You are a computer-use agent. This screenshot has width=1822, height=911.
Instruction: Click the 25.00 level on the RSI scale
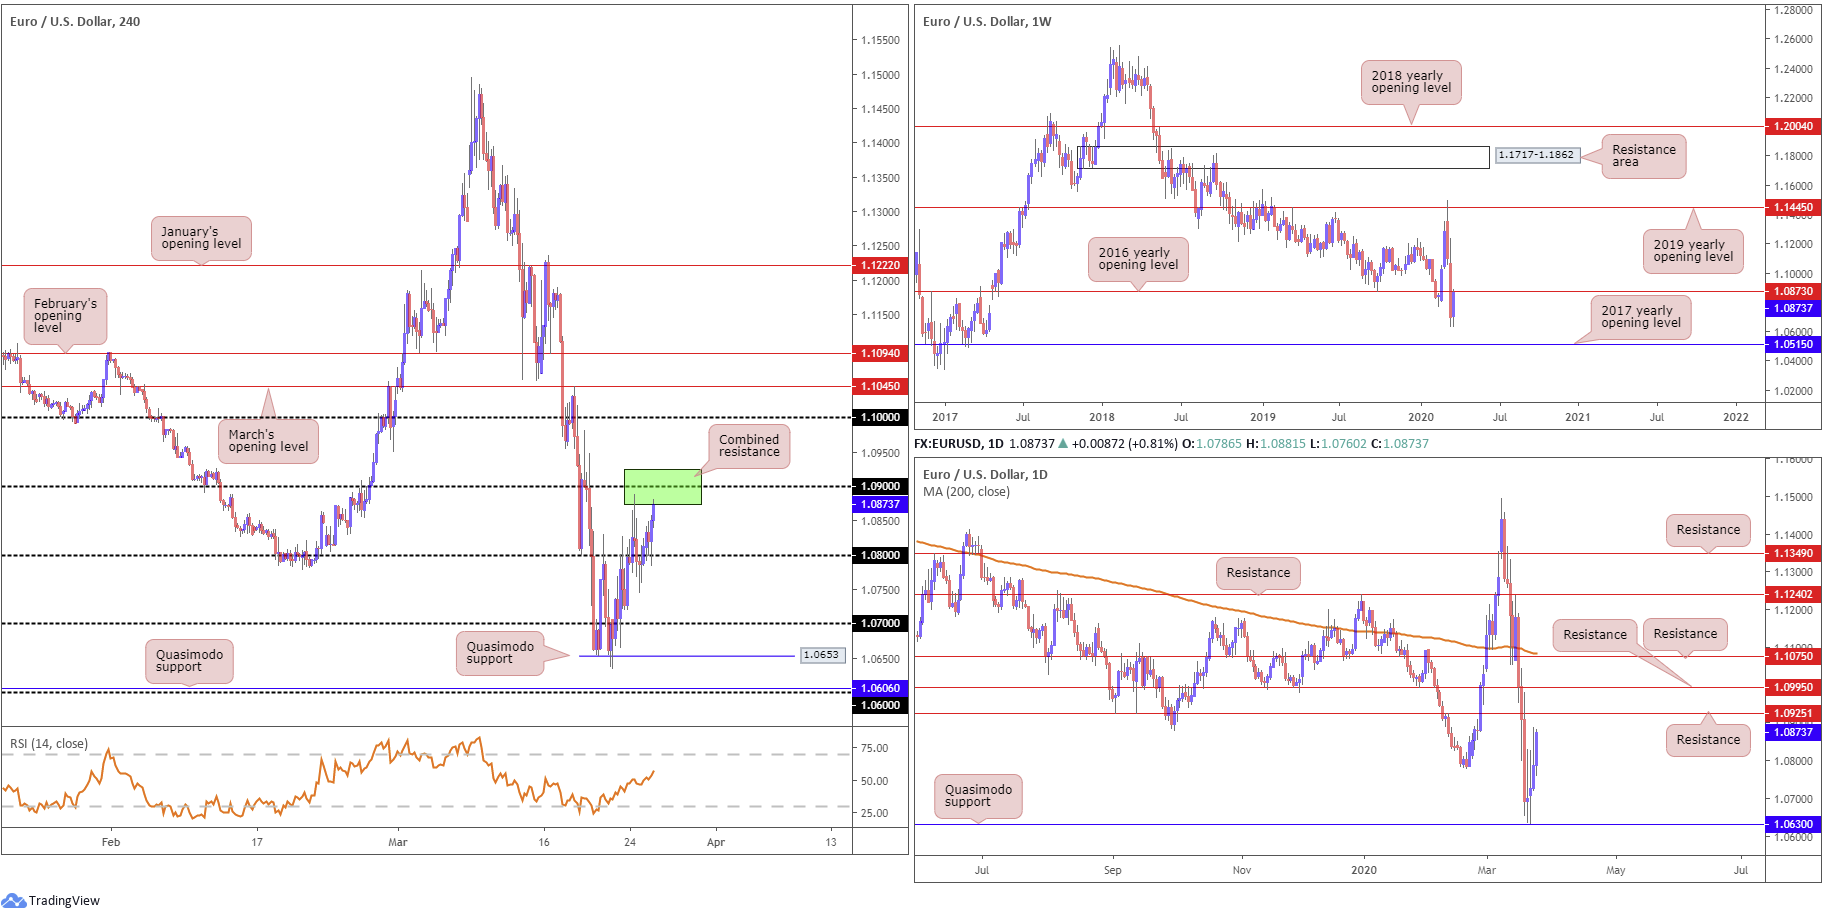874,813
